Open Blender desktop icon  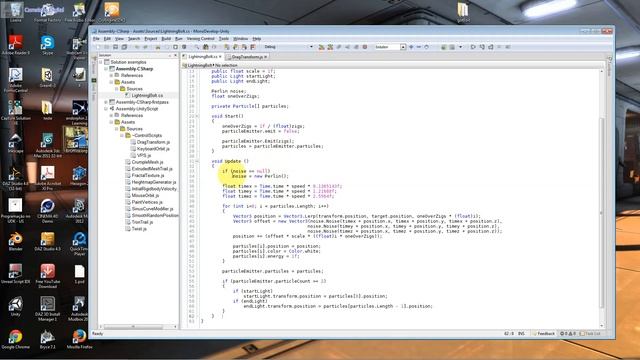[x=16, y=241]
